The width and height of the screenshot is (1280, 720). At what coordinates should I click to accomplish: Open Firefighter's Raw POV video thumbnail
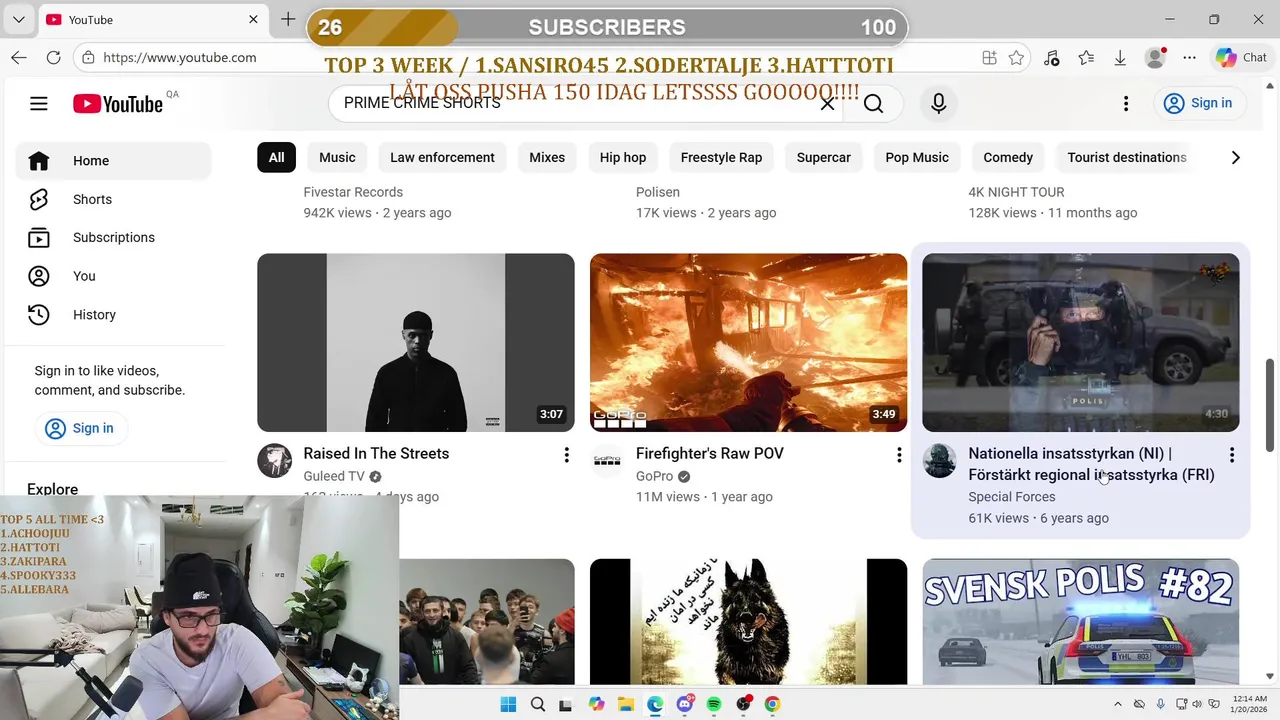[x=748, y=342]
